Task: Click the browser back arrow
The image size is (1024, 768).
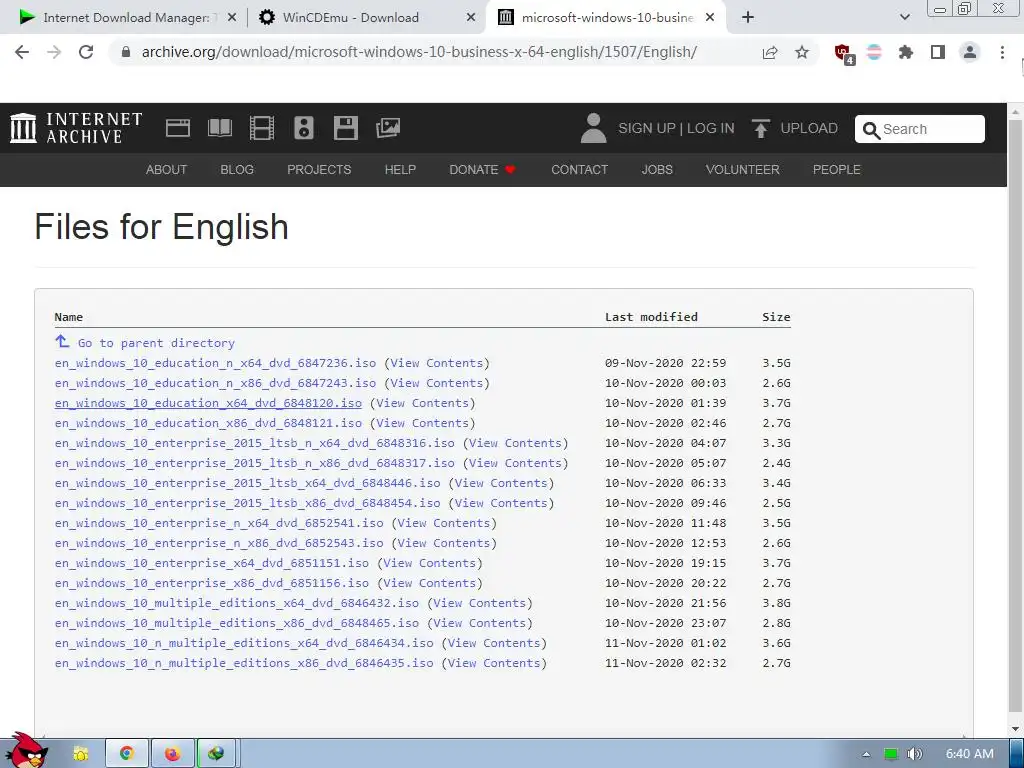Action: tap(22, 52)
